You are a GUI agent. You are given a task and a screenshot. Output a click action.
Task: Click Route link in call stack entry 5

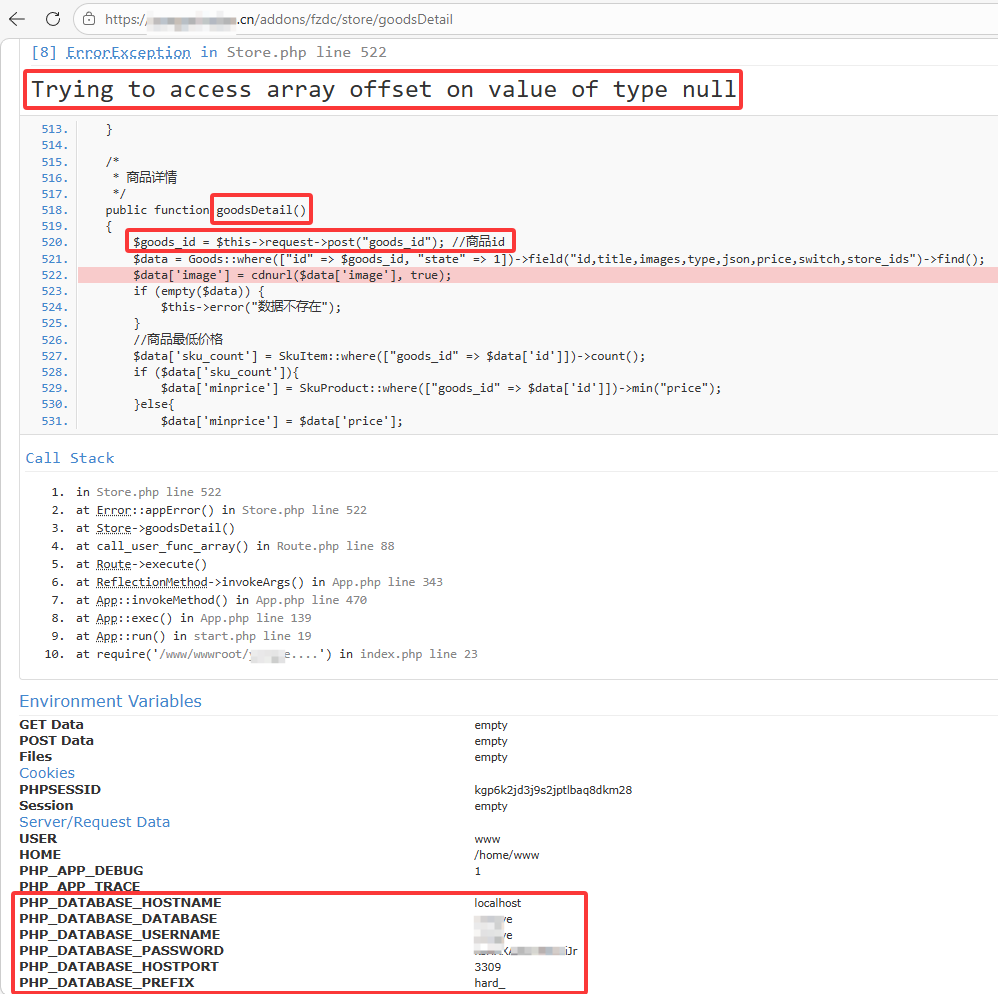coord(113,564)
